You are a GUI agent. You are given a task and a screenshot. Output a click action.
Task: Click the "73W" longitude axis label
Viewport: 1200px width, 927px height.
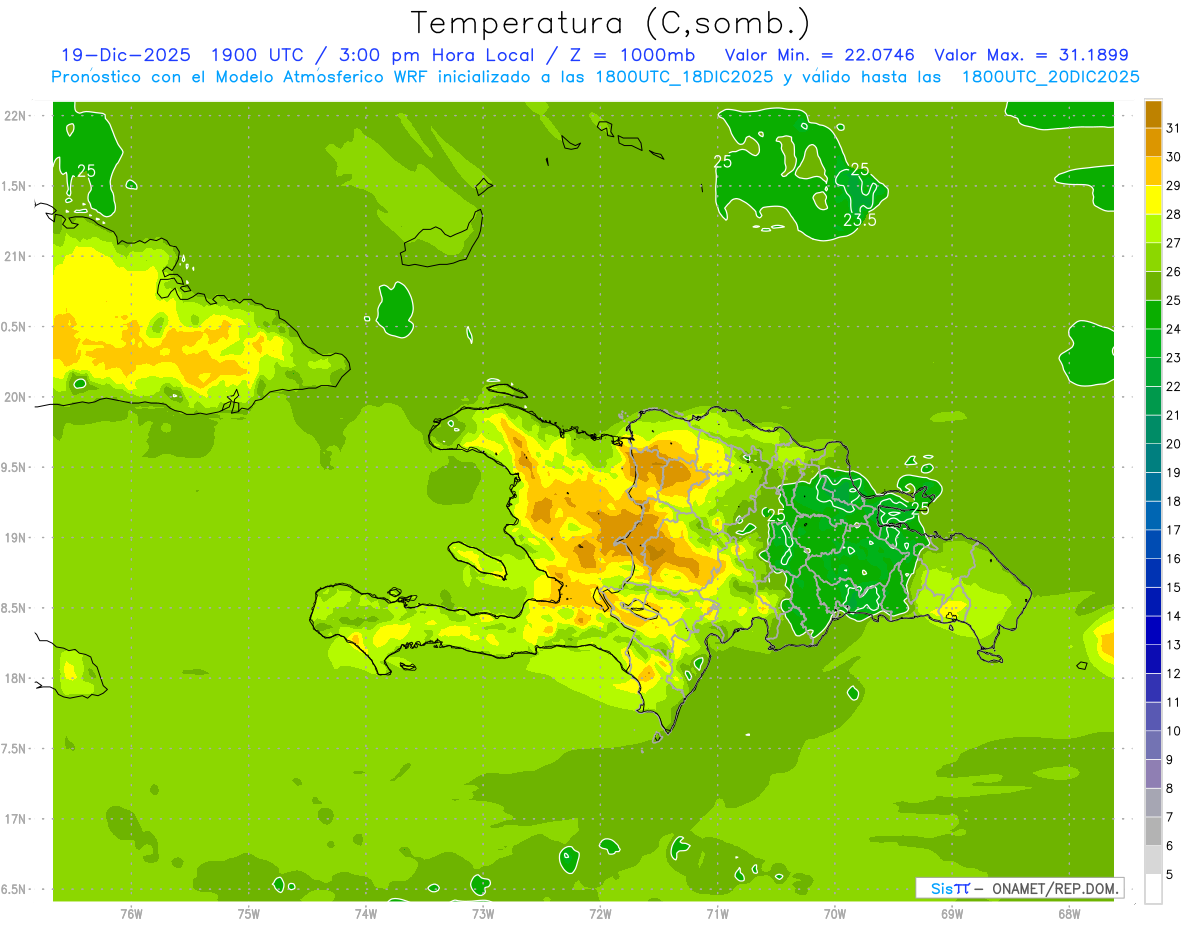coord(483,913)
